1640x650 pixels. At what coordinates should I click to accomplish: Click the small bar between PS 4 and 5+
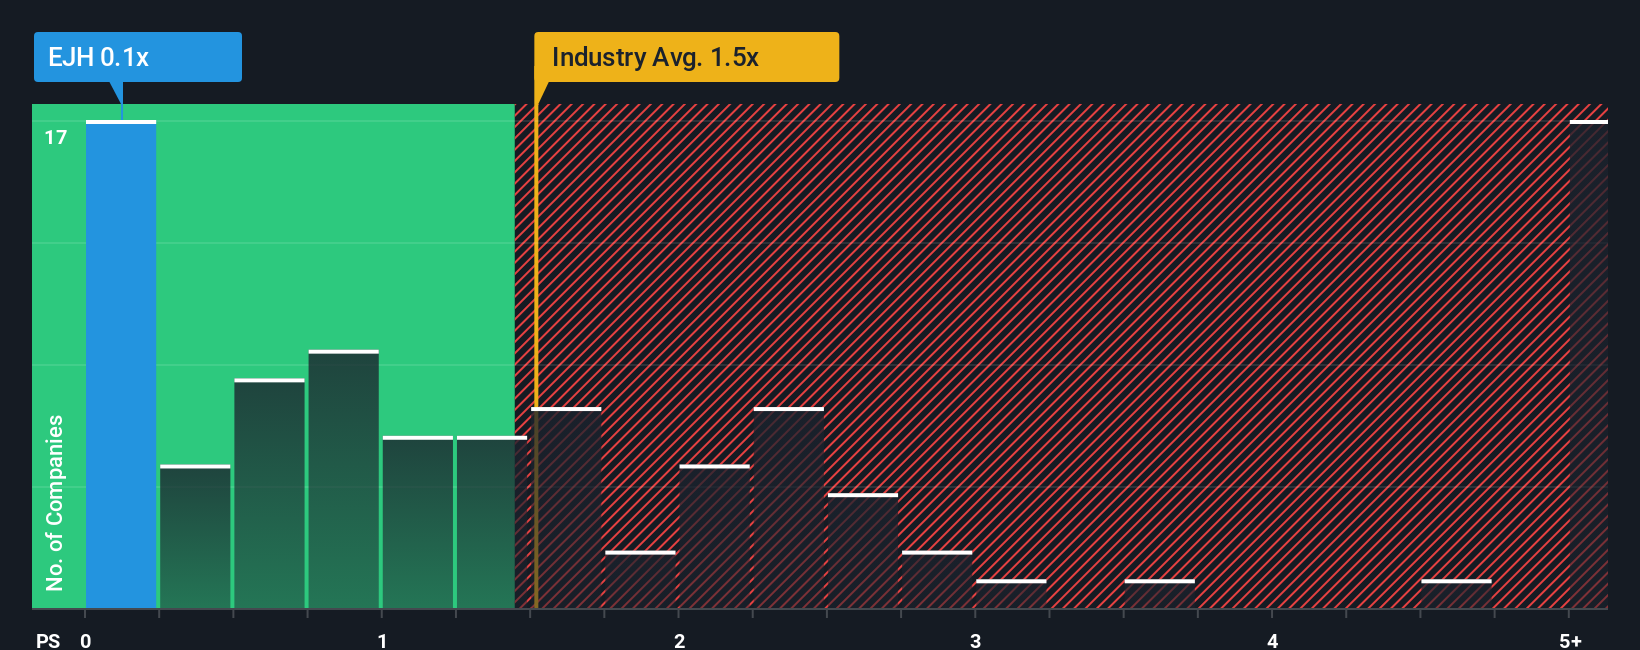point(1456,594)
